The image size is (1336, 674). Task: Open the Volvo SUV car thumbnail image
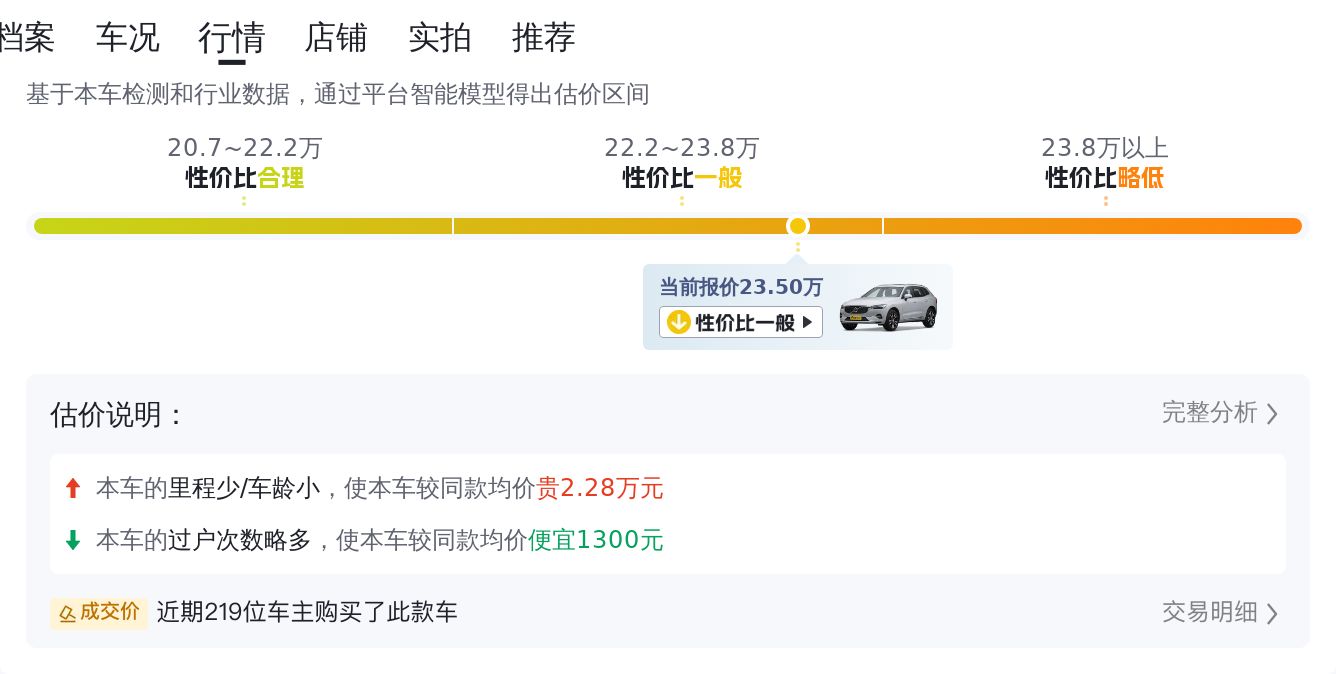click(888, 306)
